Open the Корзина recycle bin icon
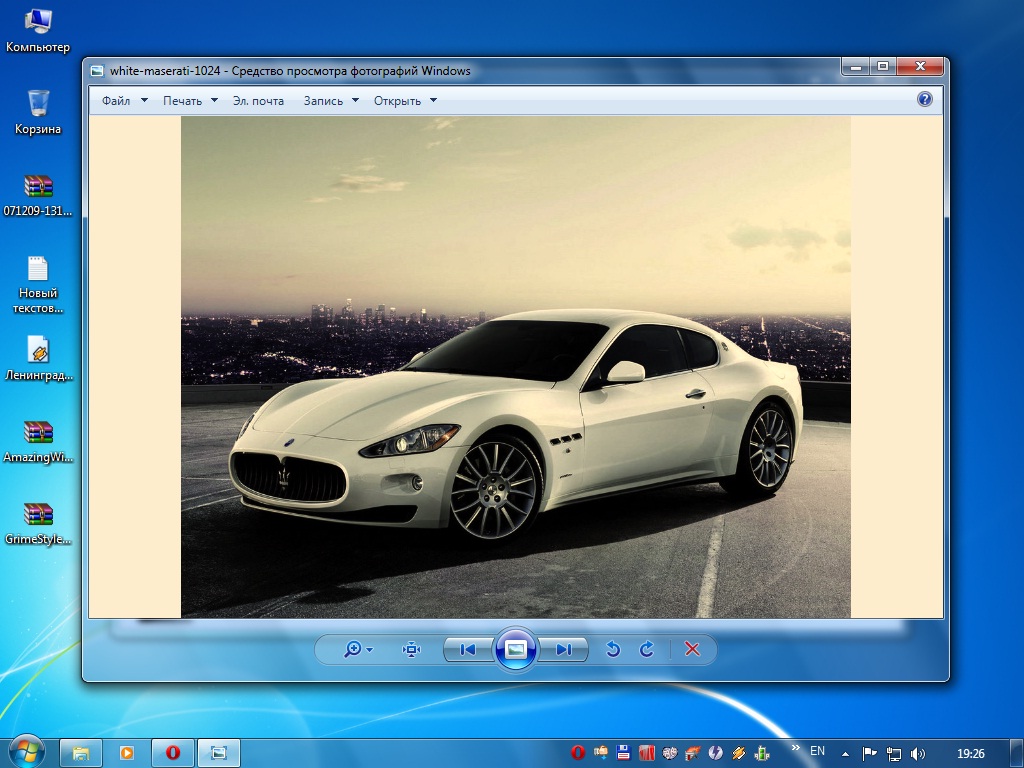The width and height of the screenshot is (1024, 768). click(x=38, y=111)
